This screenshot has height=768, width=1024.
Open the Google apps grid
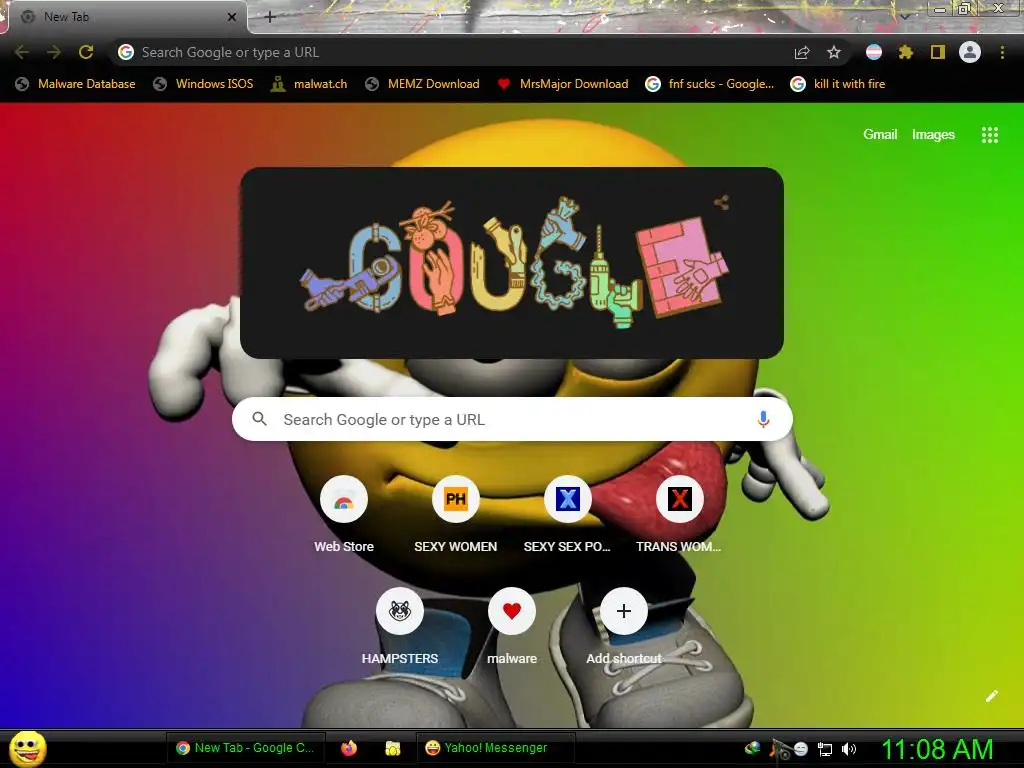(x=989, y=135)
